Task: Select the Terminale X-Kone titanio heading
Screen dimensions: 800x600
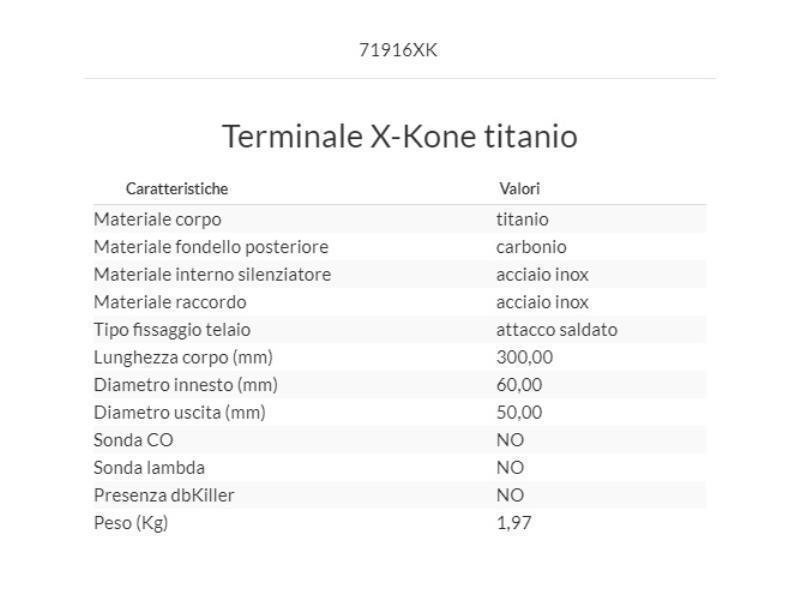Action: point(399,136)
